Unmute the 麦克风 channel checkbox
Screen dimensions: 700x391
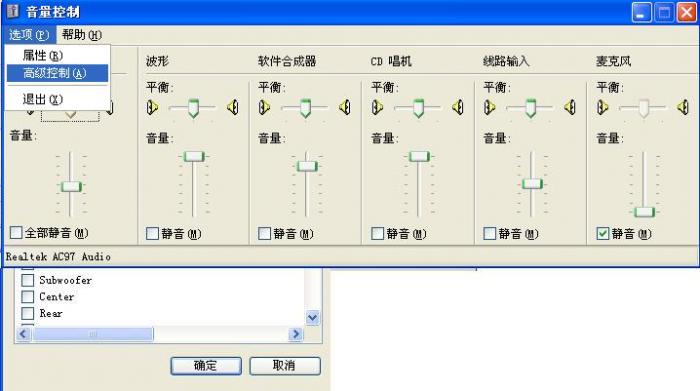click(603, 233)
